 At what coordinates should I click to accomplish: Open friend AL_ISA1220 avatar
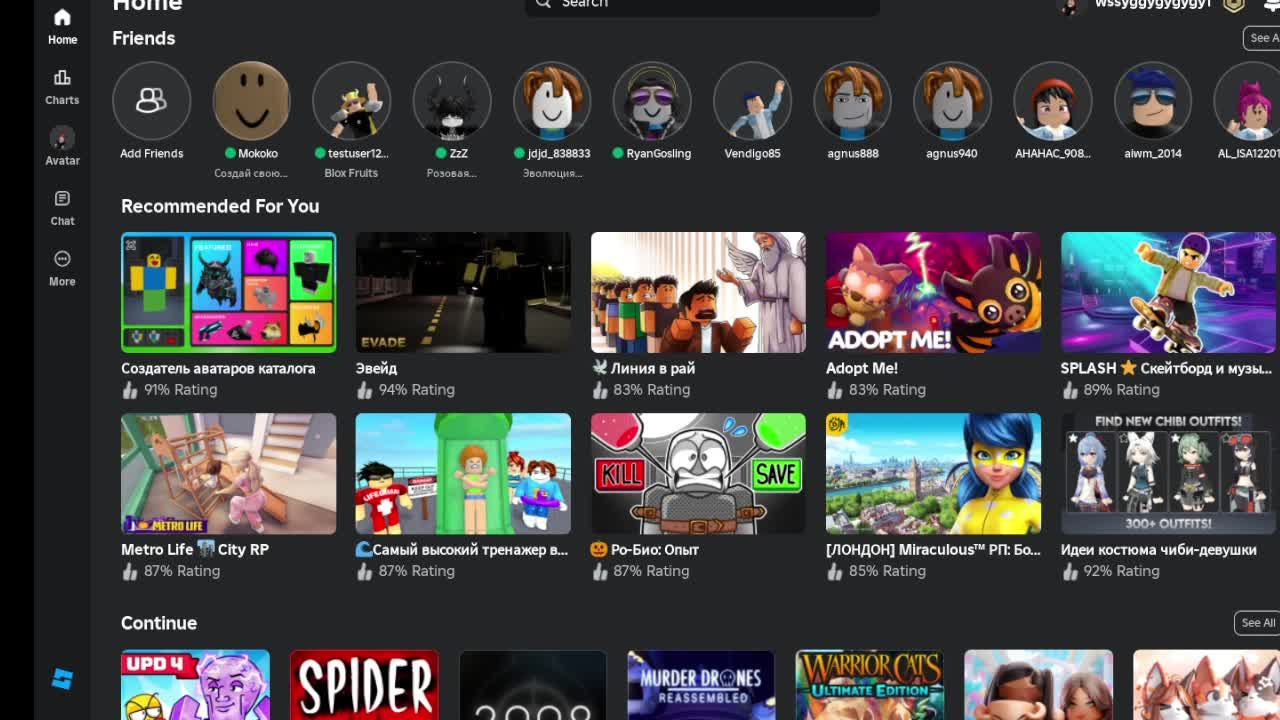[1248, 101]
